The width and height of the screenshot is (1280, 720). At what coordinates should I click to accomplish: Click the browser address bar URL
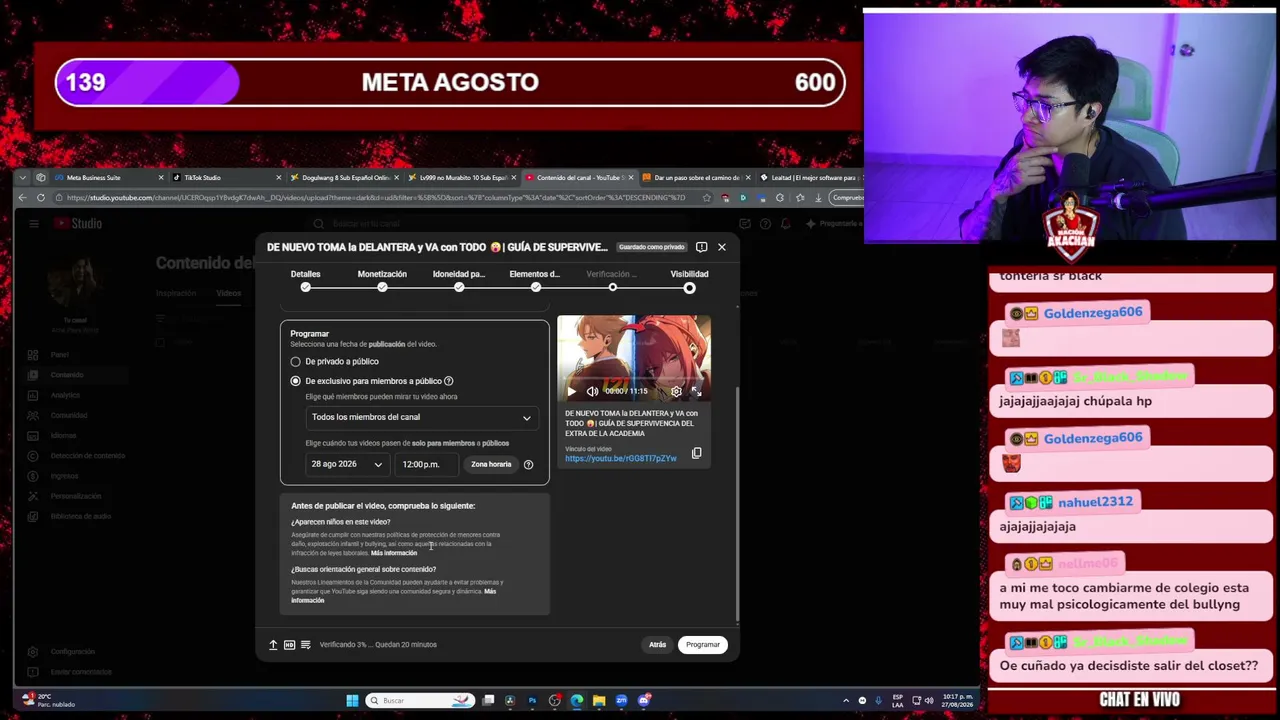coord(376,198)
